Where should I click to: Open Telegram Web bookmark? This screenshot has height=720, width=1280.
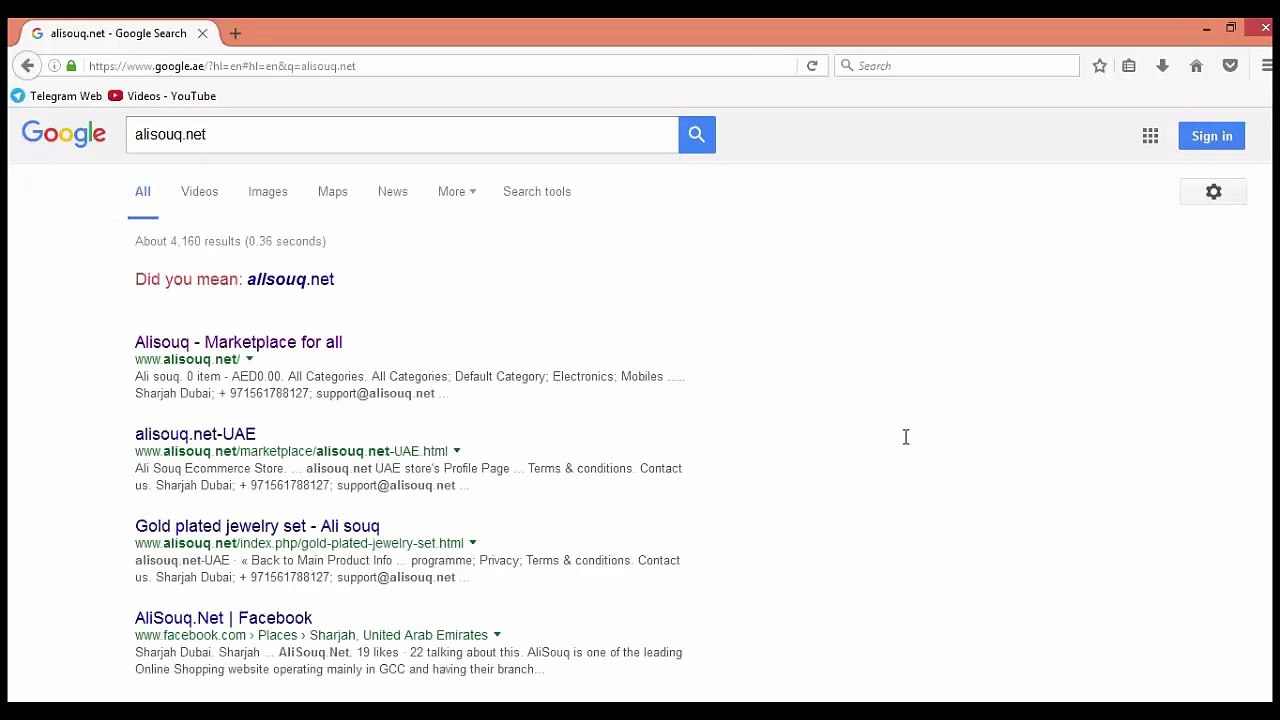pyautogui.click(x=57, y=96)
